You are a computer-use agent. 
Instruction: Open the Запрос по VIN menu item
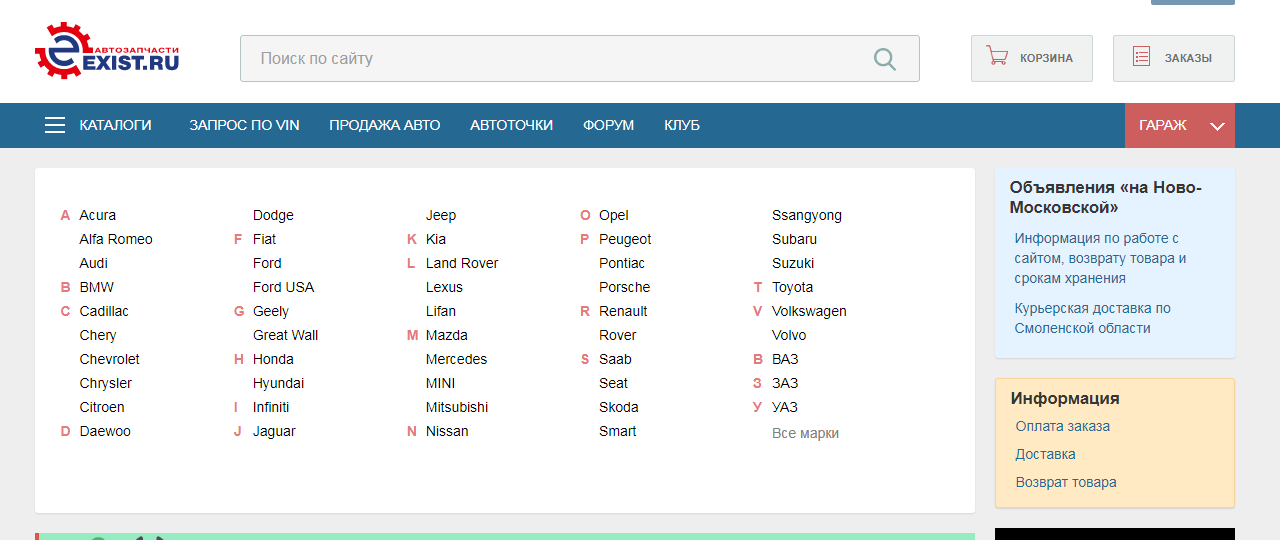pyautogui.click(x=244, y=125)
